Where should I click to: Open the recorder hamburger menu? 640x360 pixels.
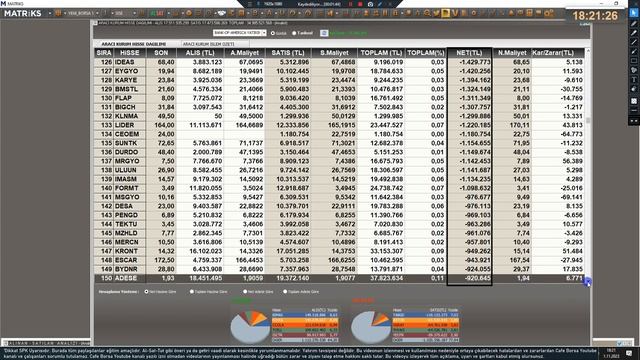[250, 4]
